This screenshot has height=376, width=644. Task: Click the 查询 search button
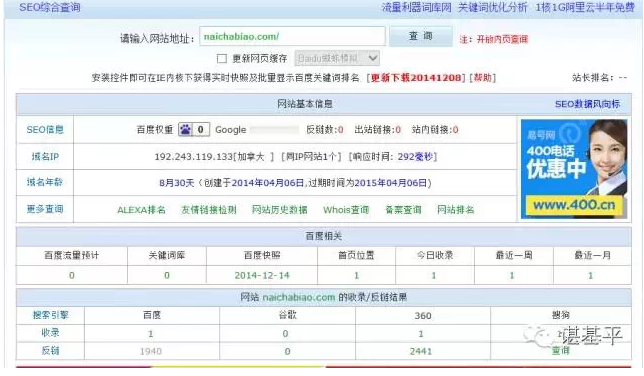(421, 36)
